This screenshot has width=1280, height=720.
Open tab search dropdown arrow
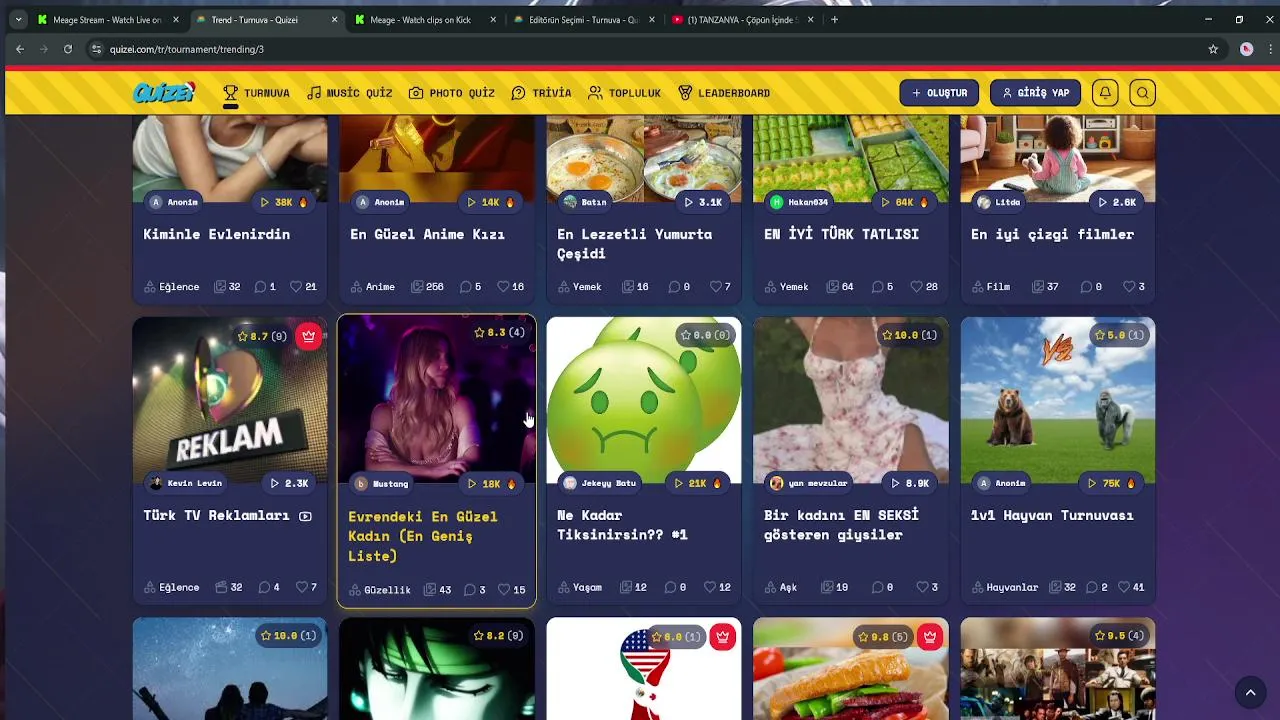pyautogui.click(x=18, y=19)
